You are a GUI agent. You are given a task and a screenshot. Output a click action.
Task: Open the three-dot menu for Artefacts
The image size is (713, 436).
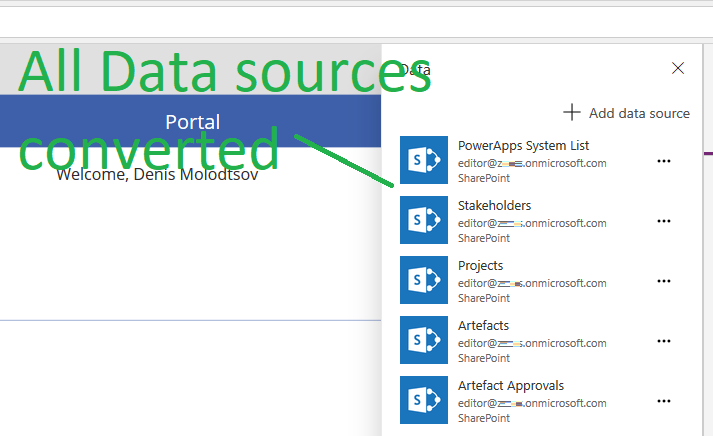(x=664, y=341)
